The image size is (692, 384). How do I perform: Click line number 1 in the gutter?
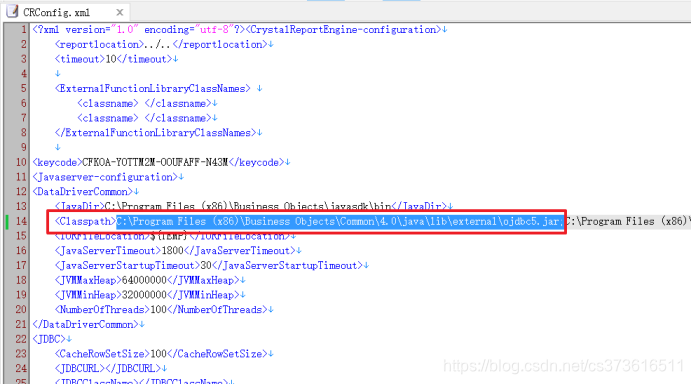click(23, 30)
